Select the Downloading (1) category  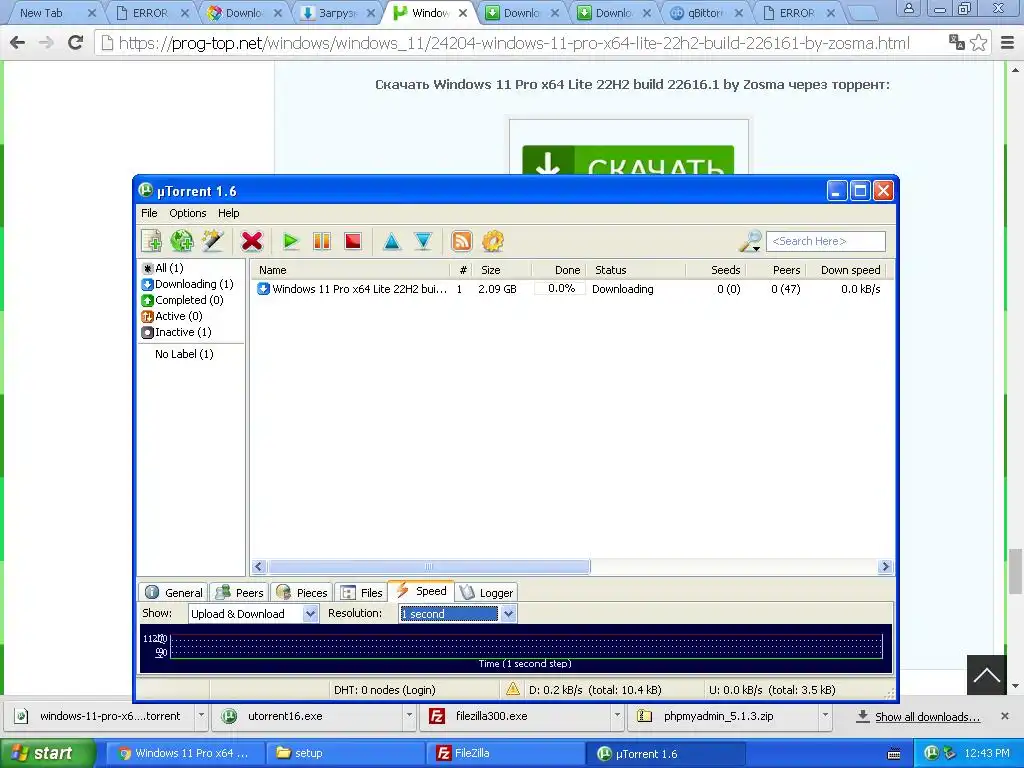point(187,284)
